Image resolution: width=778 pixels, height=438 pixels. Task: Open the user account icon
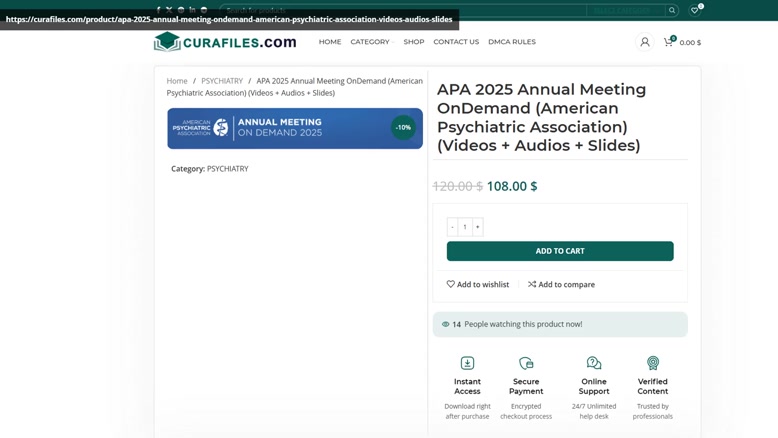point(645,42)
